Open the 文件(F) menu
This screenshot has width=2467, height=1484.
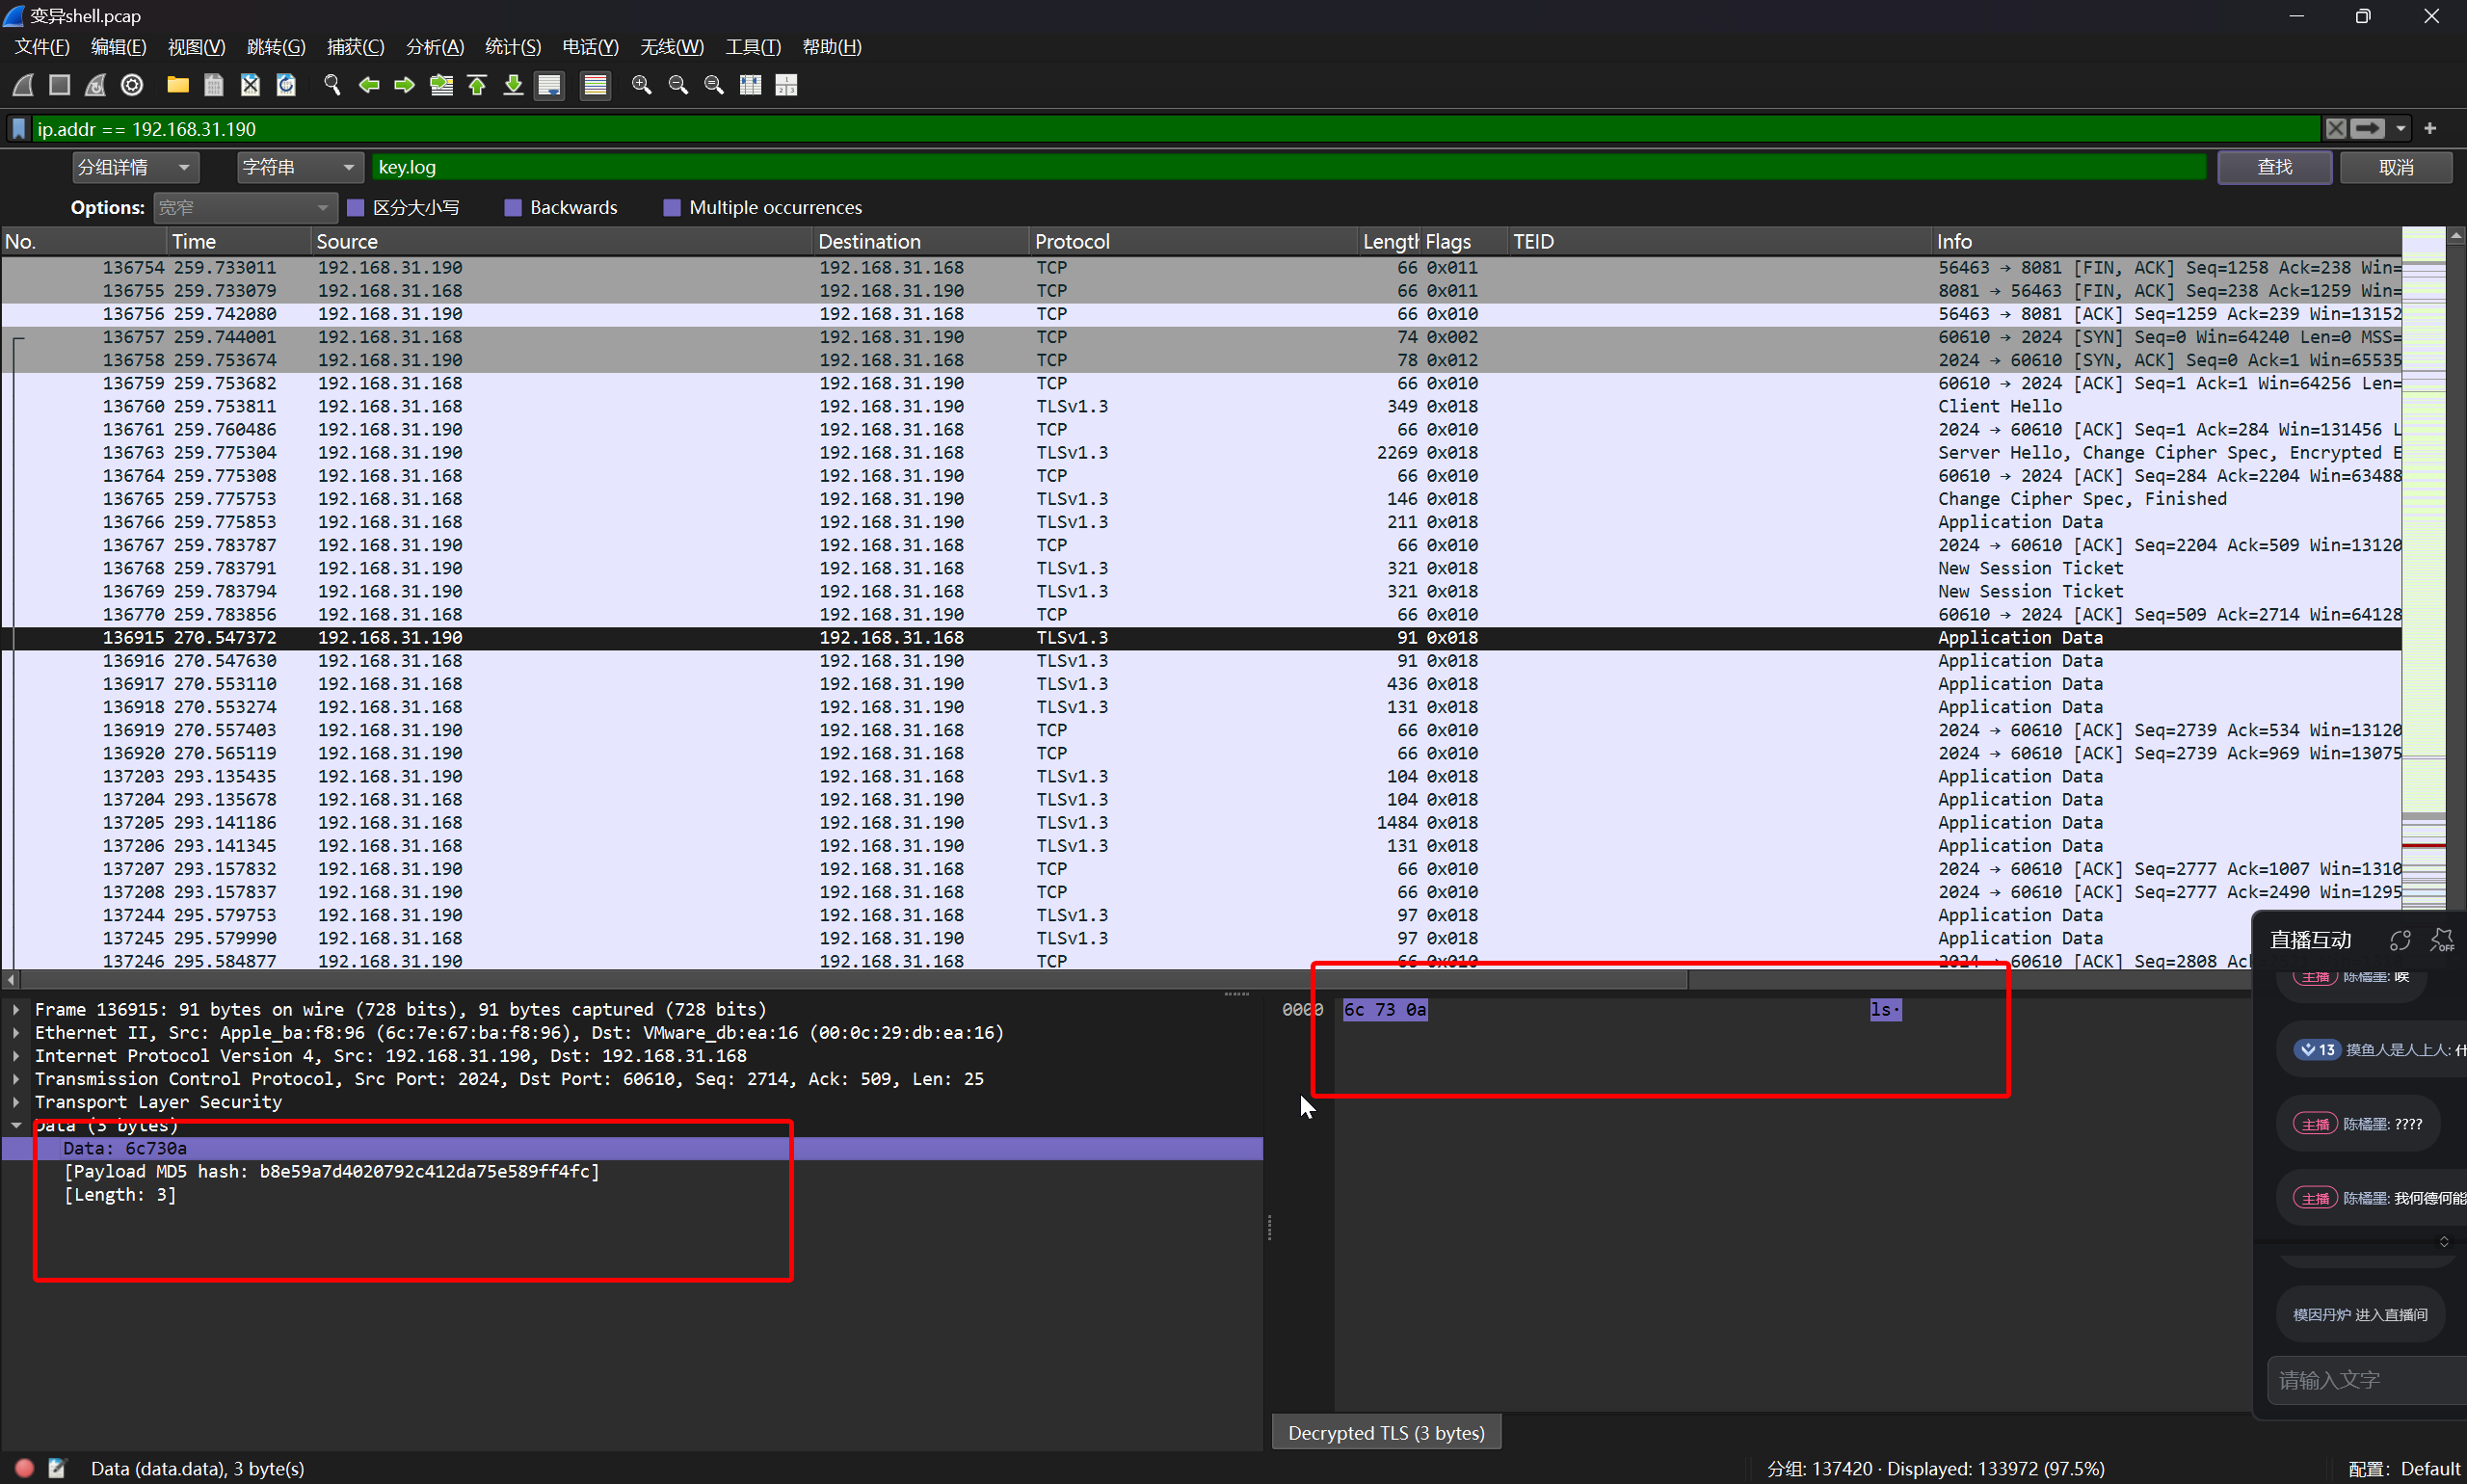[x=42, y=47]
